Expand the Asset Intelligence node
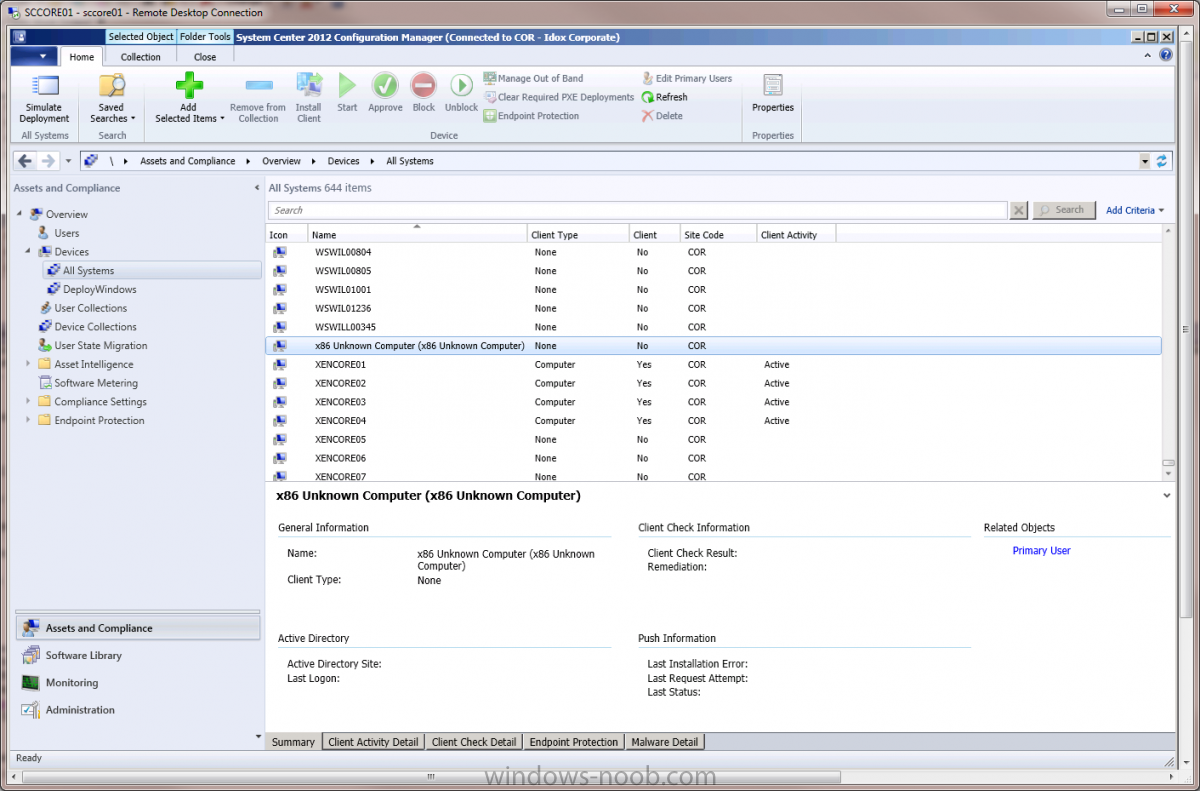This screenshot has height=791, width=1200. click(28, 364)
